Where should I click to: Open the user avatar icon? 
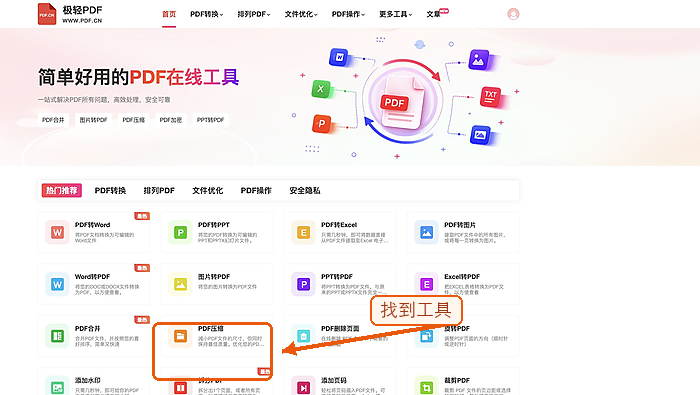coord(513,14)
